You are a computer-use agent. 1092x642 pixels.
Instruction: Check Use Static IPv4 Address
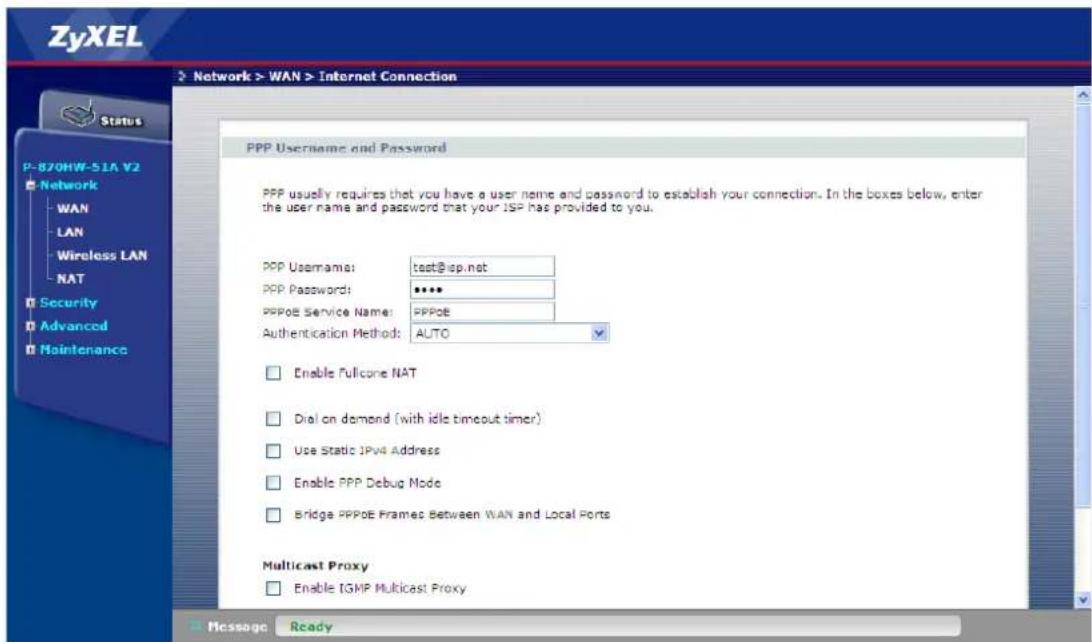[x=273, y=451]
